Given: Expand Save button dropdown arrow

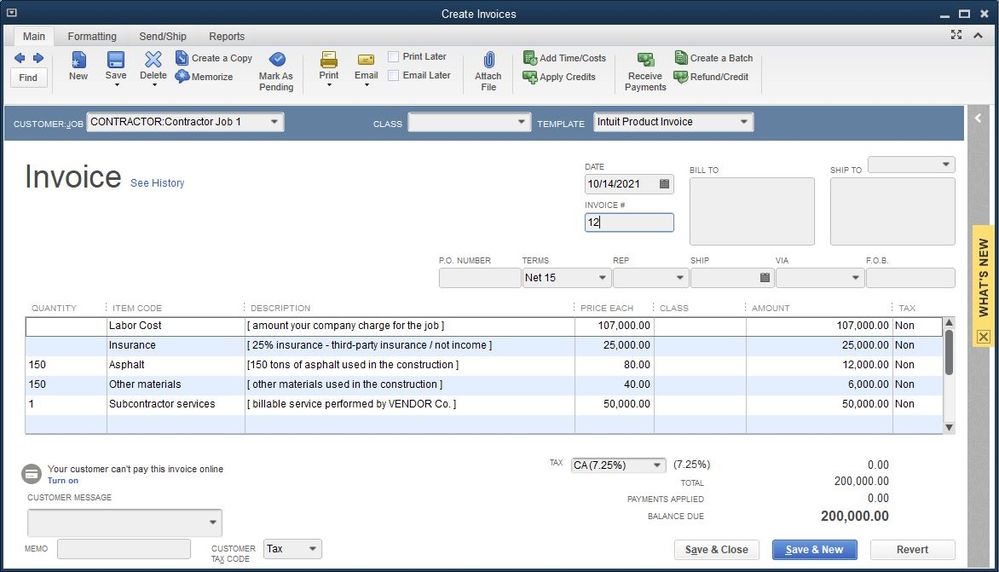Looking at the screenshot, I should click(116, 85).
